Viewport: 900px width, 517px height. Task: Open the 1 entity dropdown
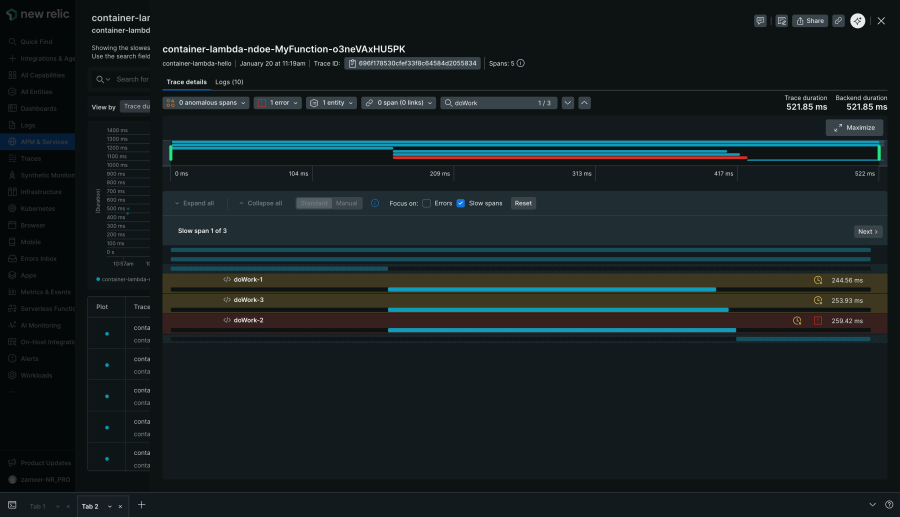[x=331, y=103]
